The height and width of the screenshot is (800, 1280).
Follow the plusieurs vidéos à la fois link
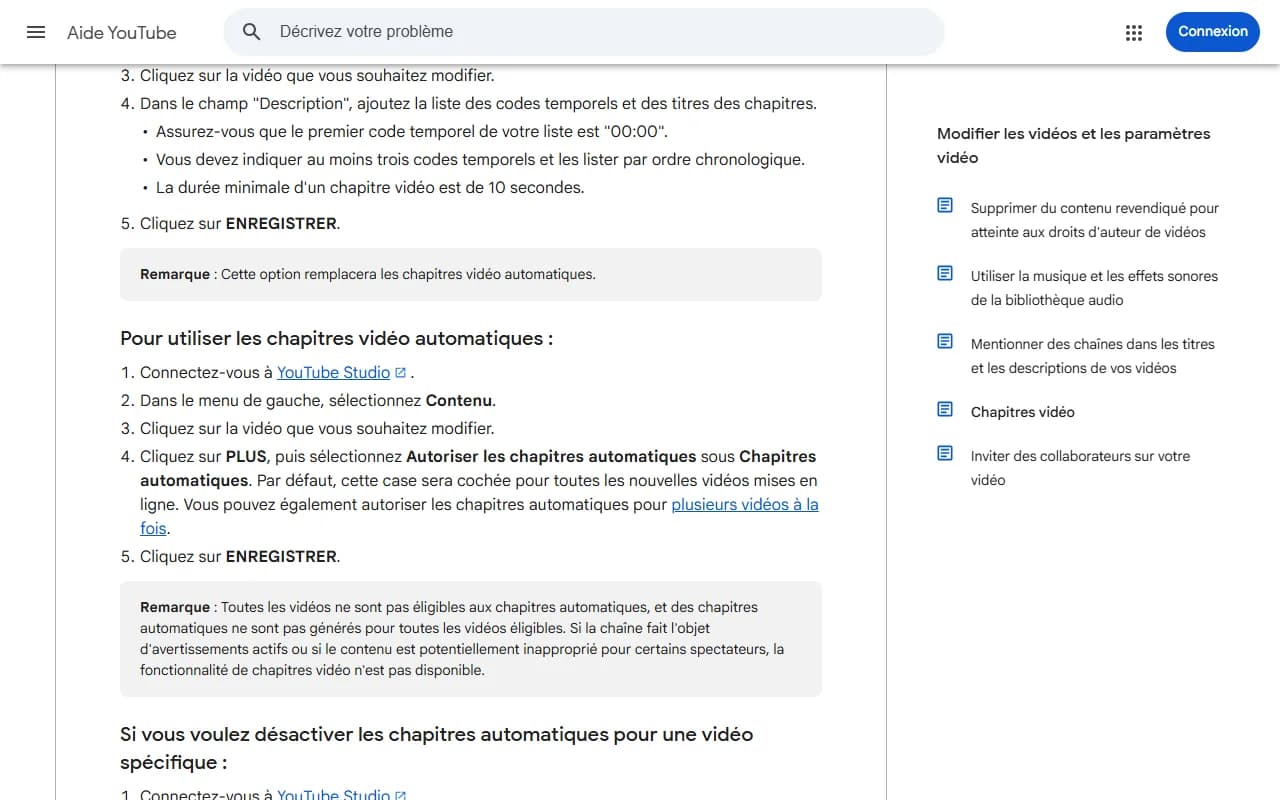(x=479, y=516)
